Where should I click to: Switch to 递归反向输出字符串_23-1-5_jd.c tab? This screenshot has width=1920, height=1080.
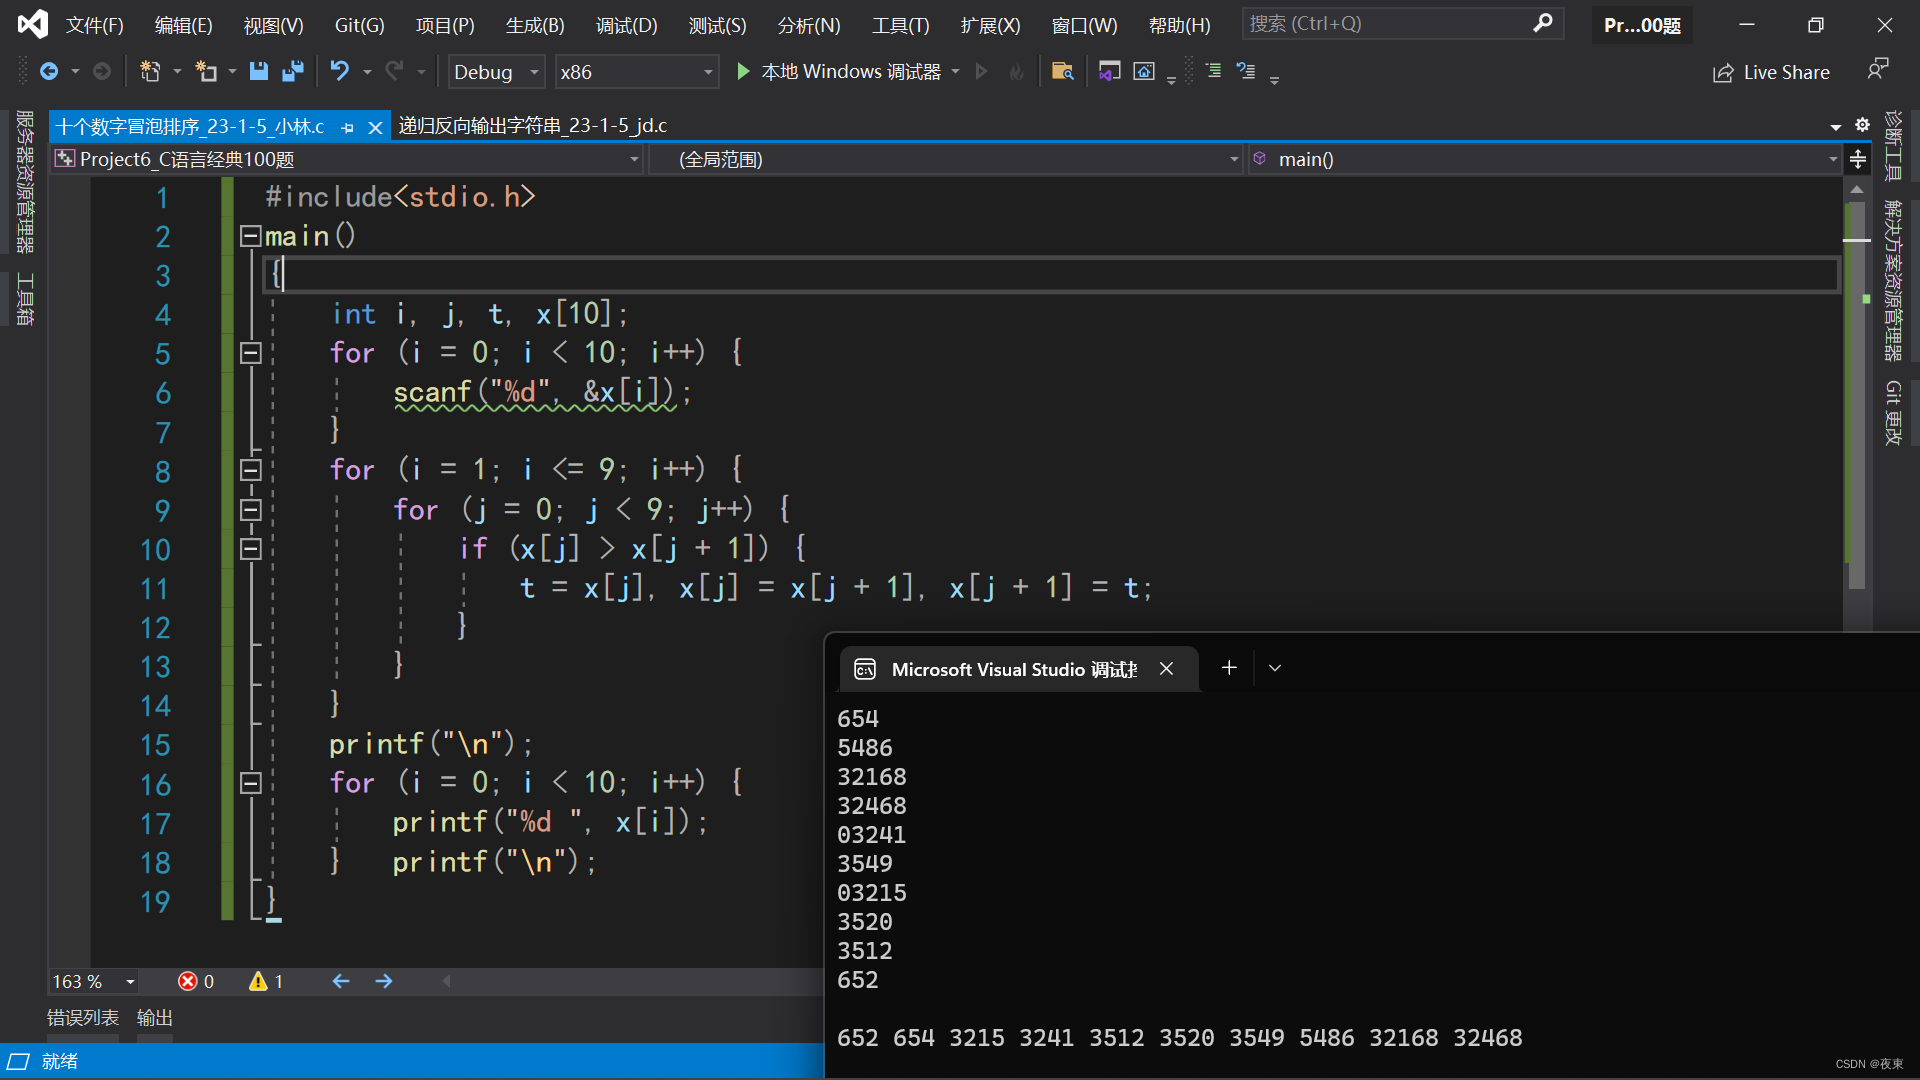(x=532, y=126)
